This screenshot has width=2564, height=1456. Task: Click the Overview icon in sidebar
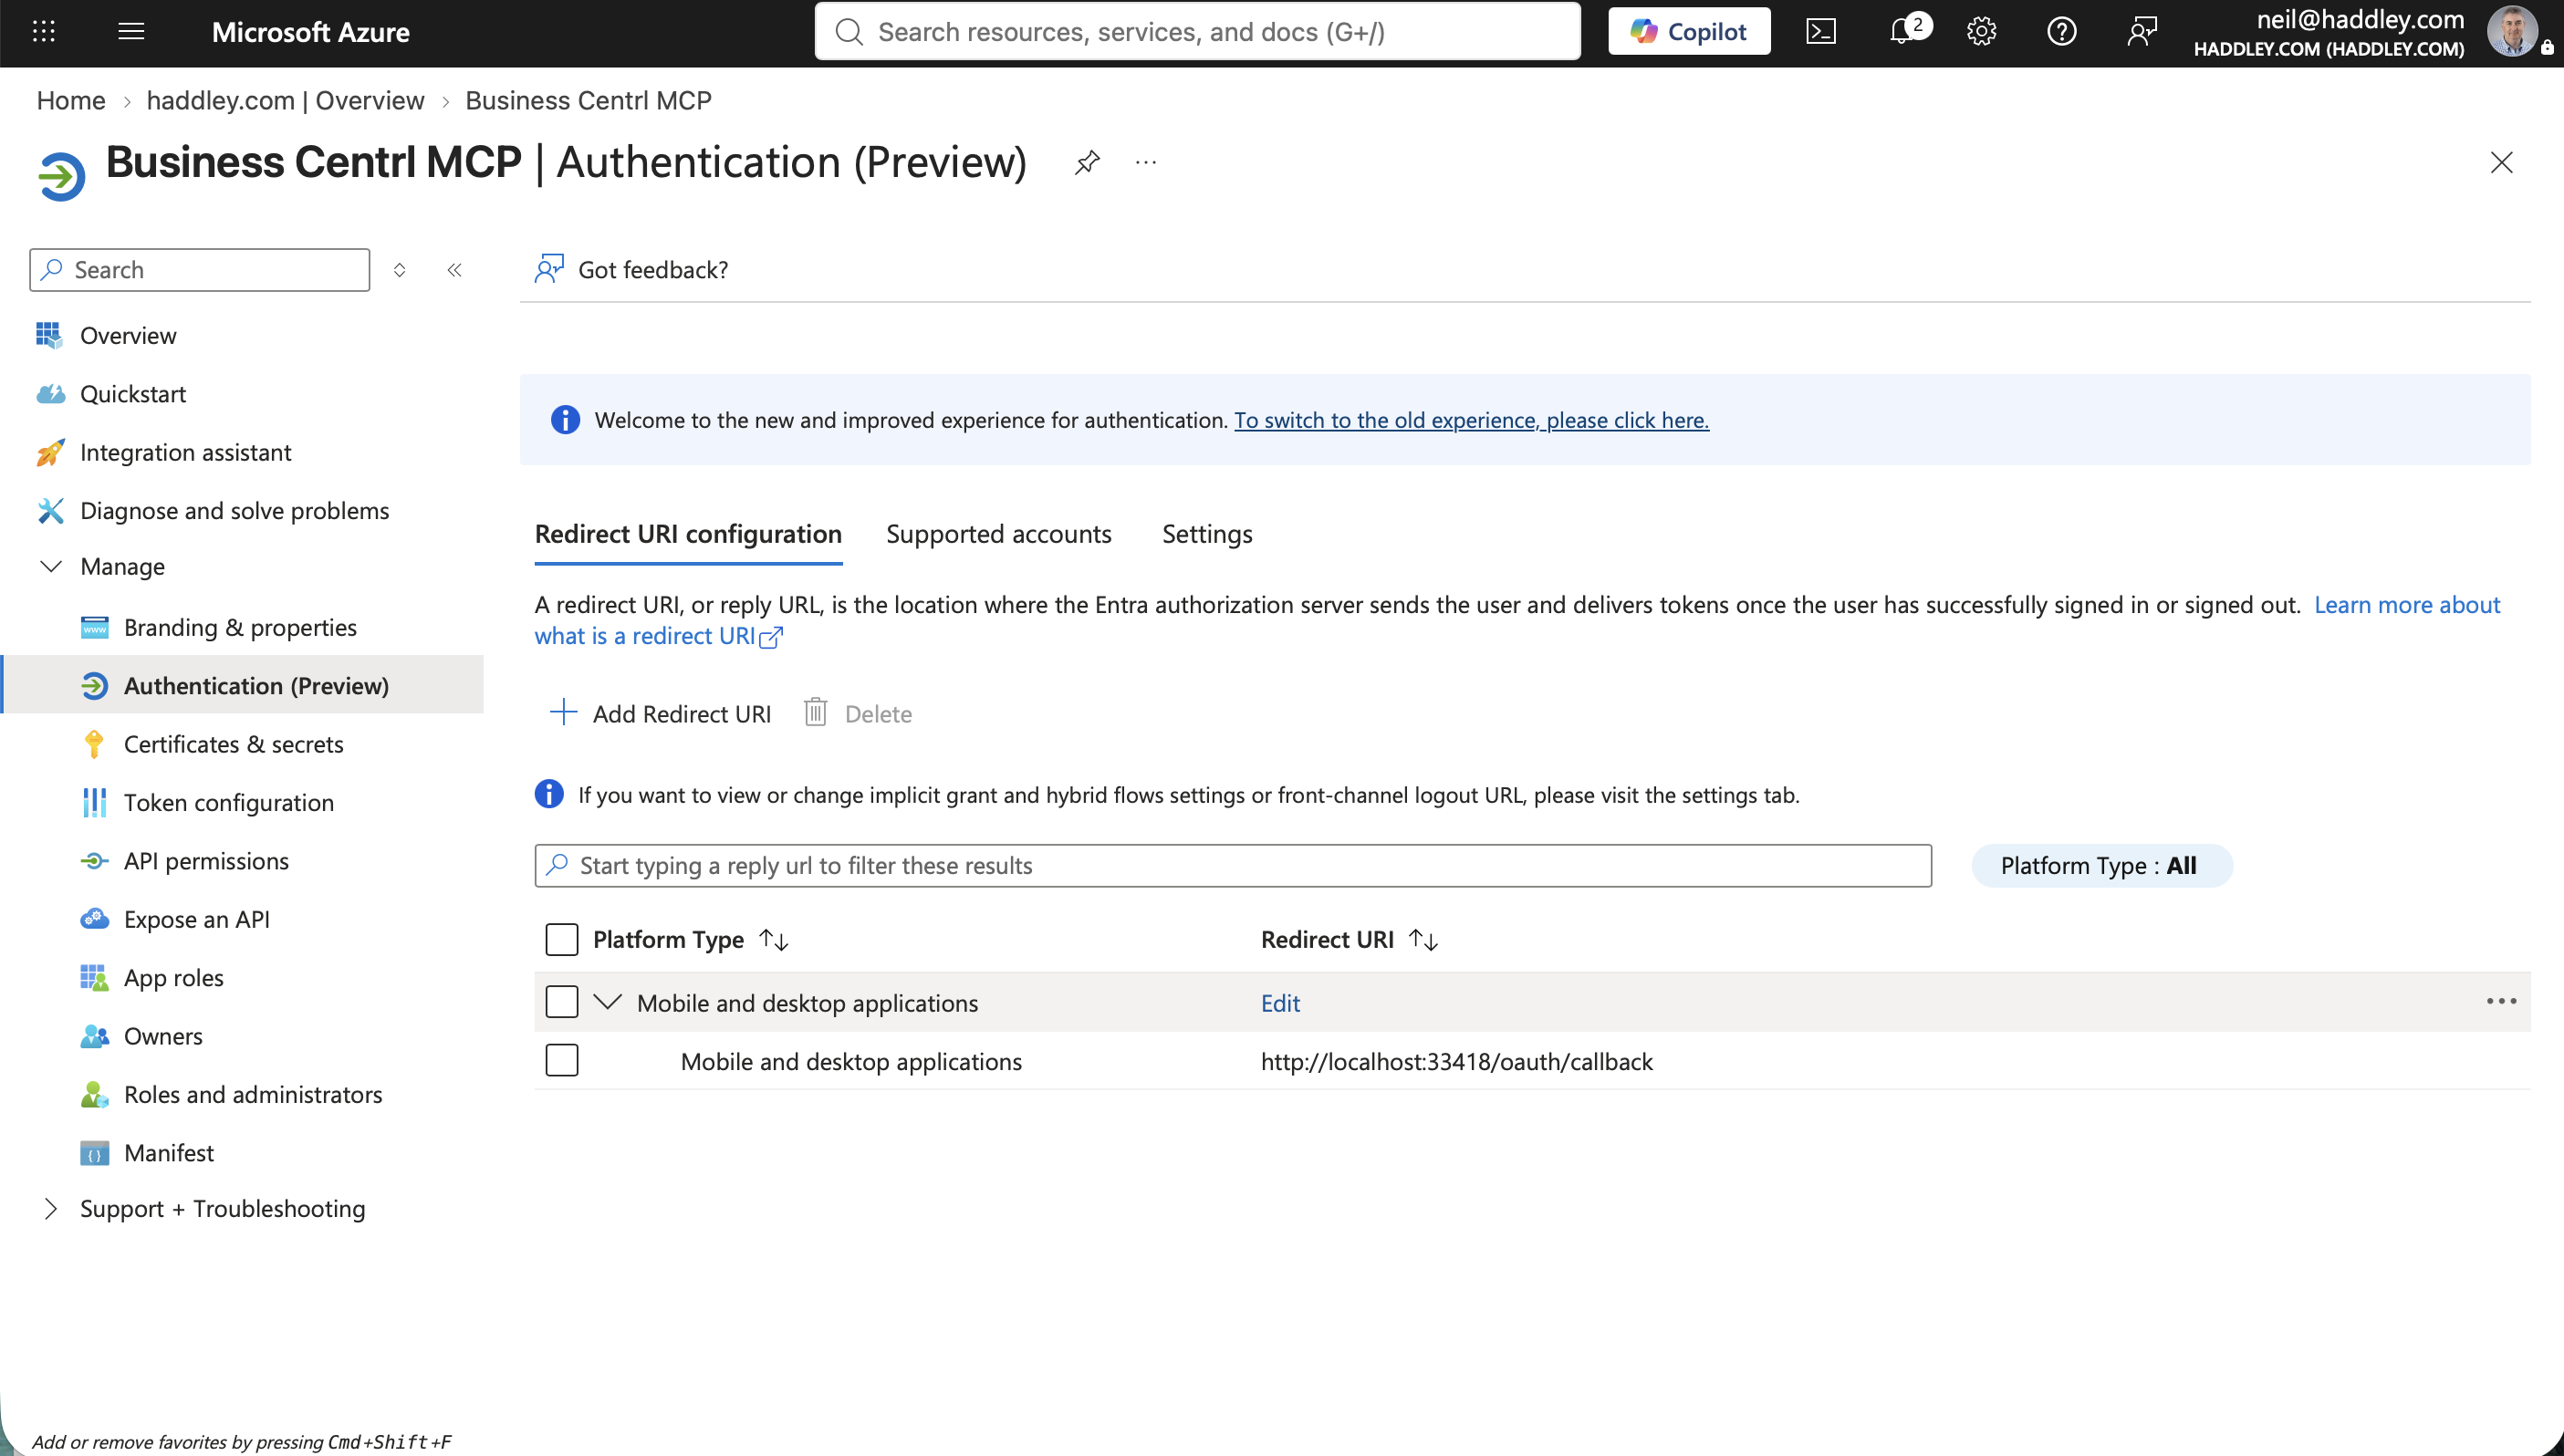[50, 335]
